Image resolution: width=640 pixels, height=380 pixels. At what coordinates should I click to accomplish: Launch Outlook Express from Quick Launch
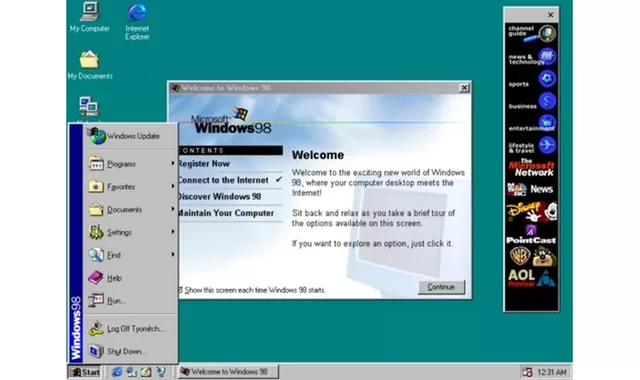[131, 372]
